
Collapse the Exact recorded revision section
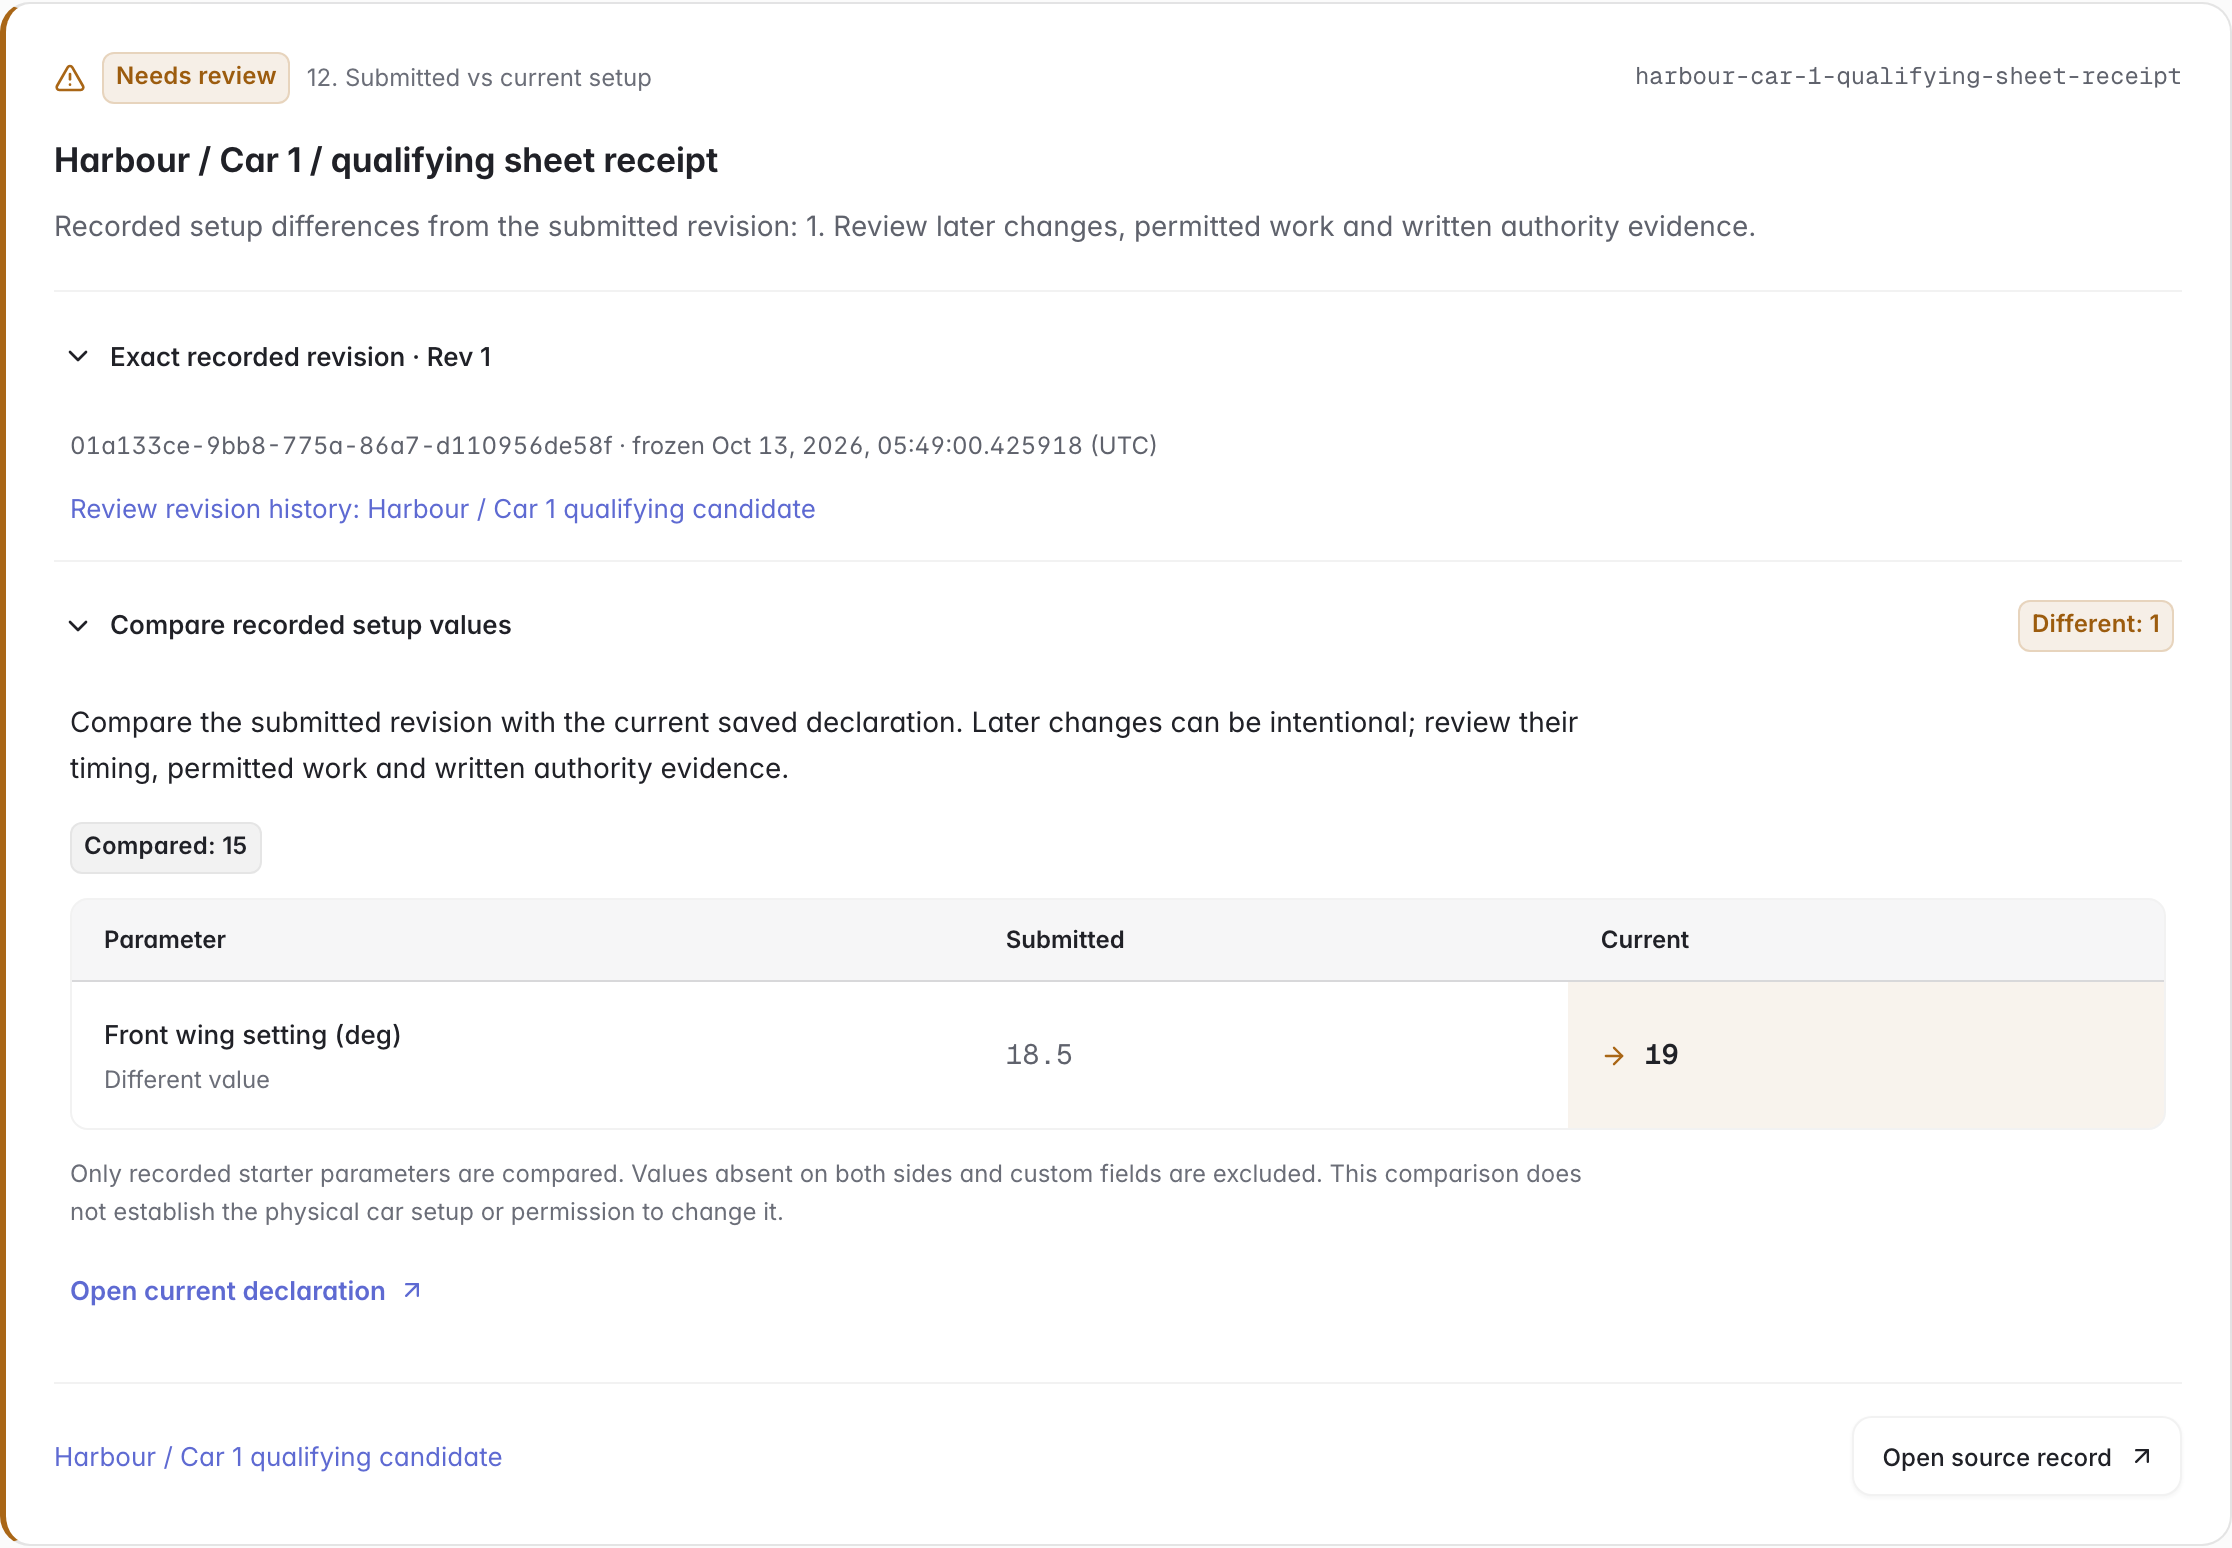point(78,357)
